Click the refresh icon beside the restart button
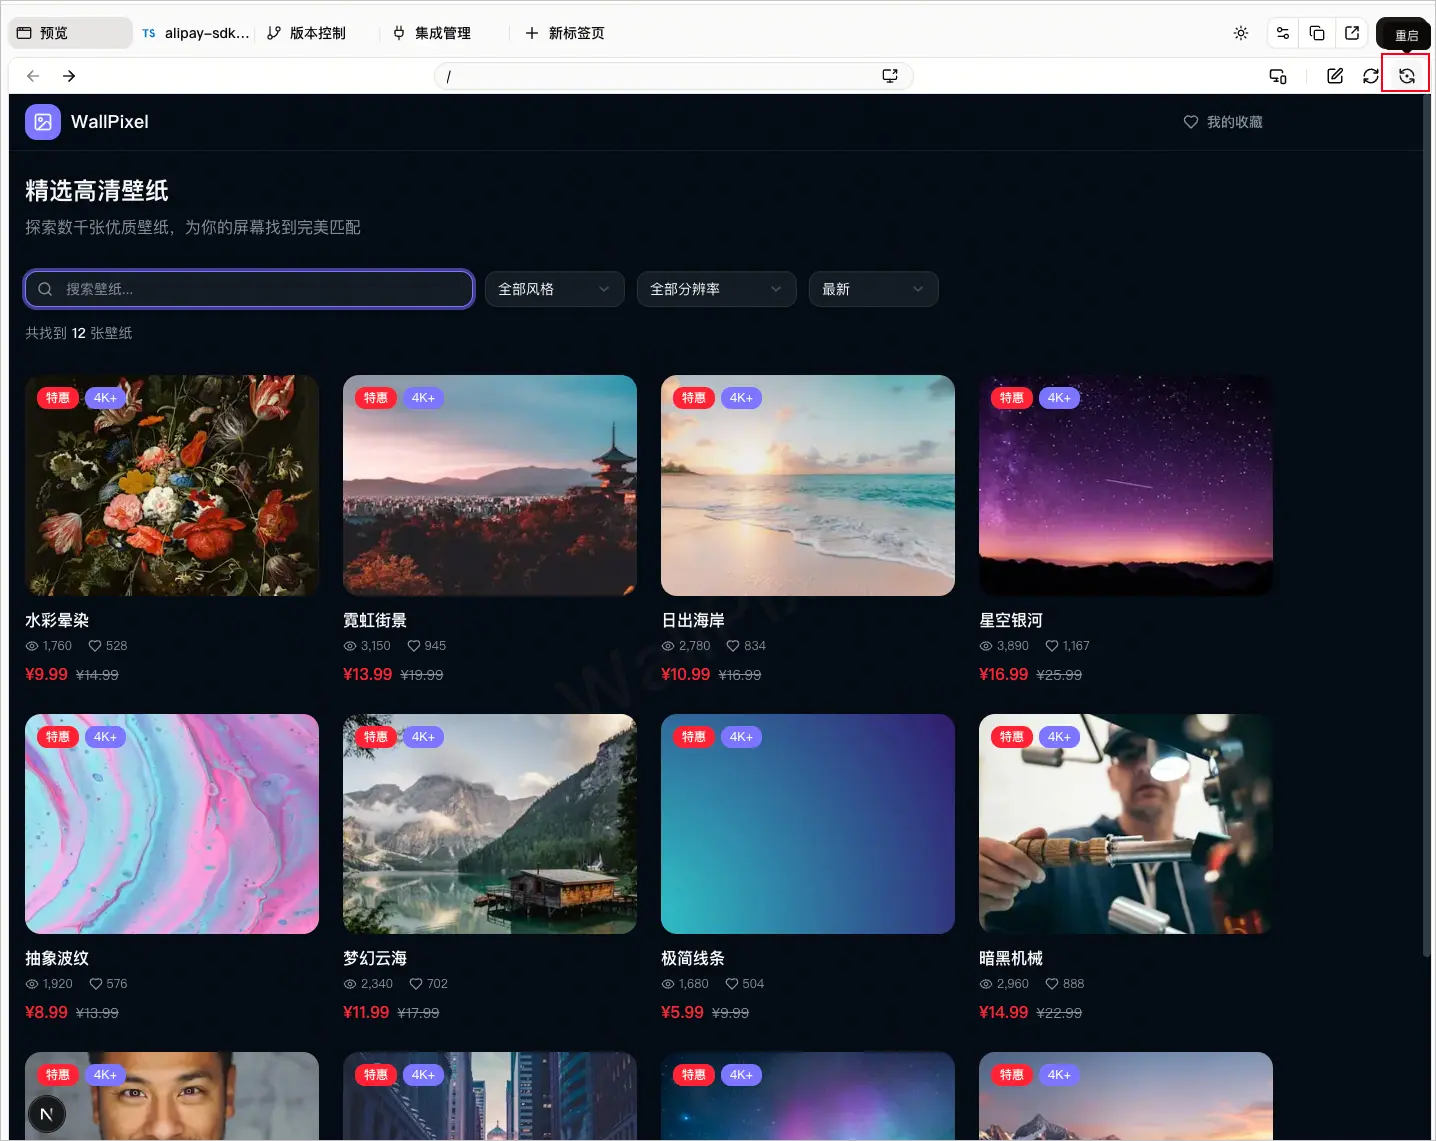 [x=1371, y=76]
